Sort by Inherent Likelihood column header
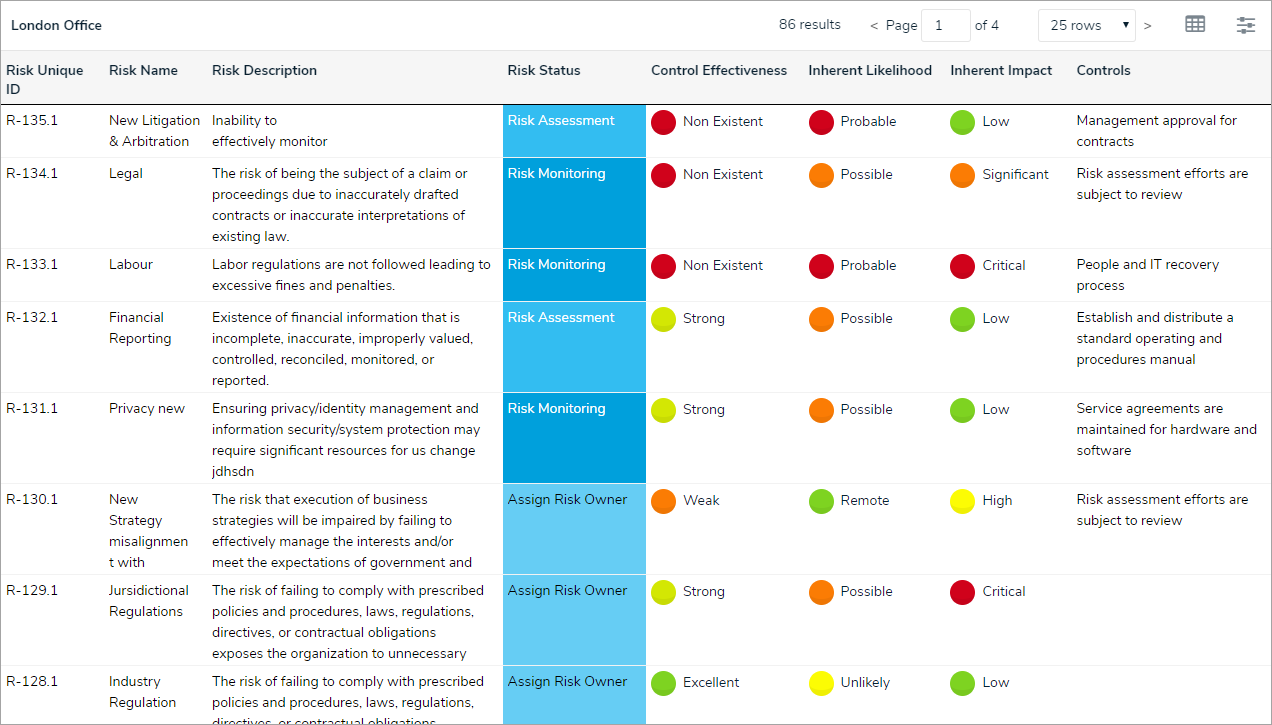The width and height of the screenshot is (1272, 725). pyautogui.click(x=870, y=71)
